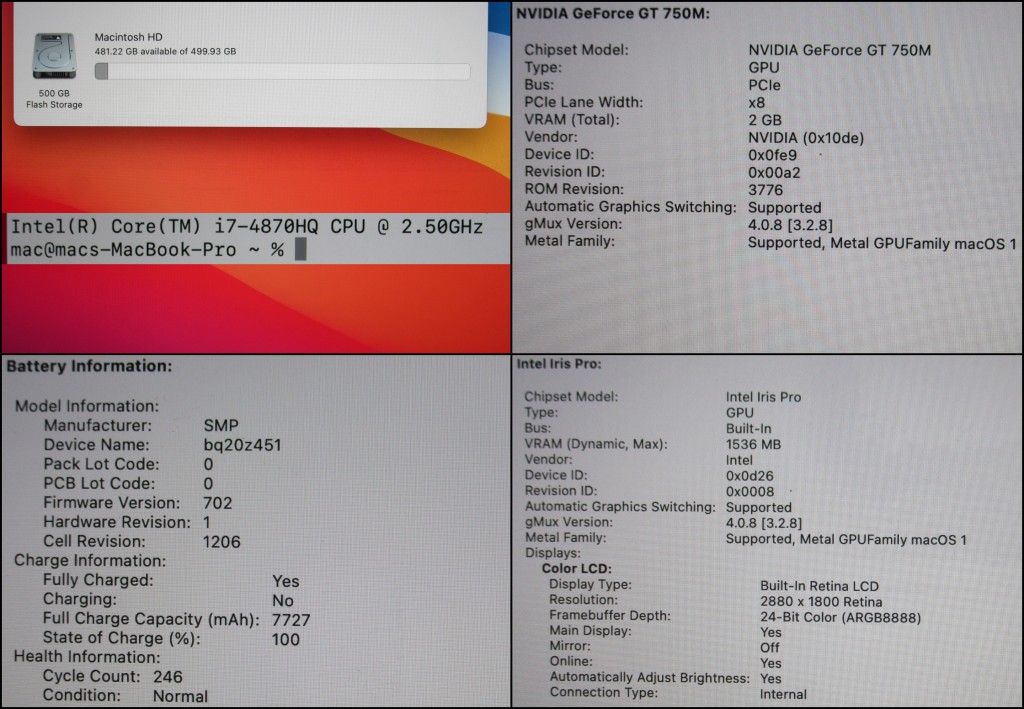Click the "mac@macs-MacBook-Pro" prompt text
Viewport: 1024px width, 709px height.
click(x=123, y=249)
